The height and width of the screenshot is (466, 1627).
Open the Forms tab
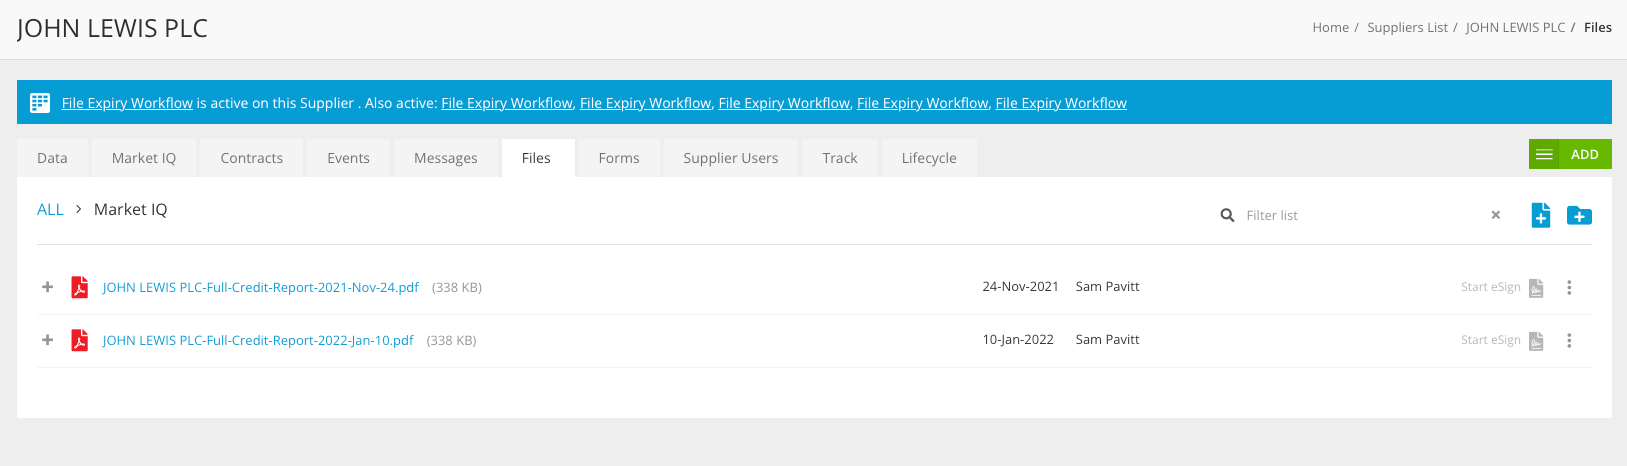click(619, 158)
